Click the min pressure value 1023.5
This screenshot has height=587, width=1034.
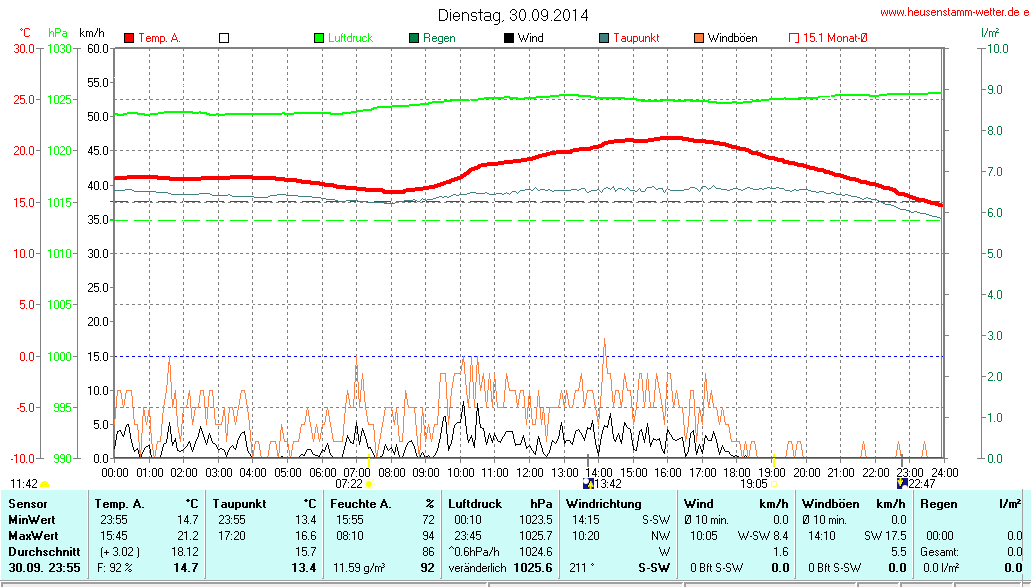535,520
